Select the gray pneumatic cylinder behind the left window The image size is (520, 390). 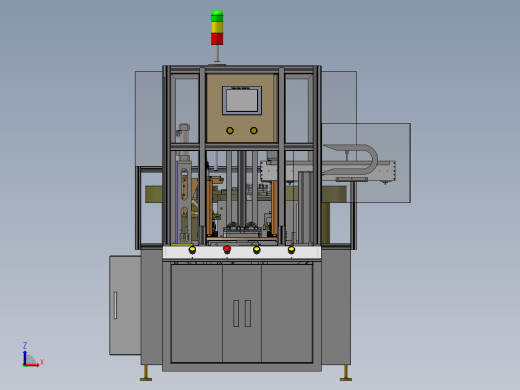tap(184, 142)
